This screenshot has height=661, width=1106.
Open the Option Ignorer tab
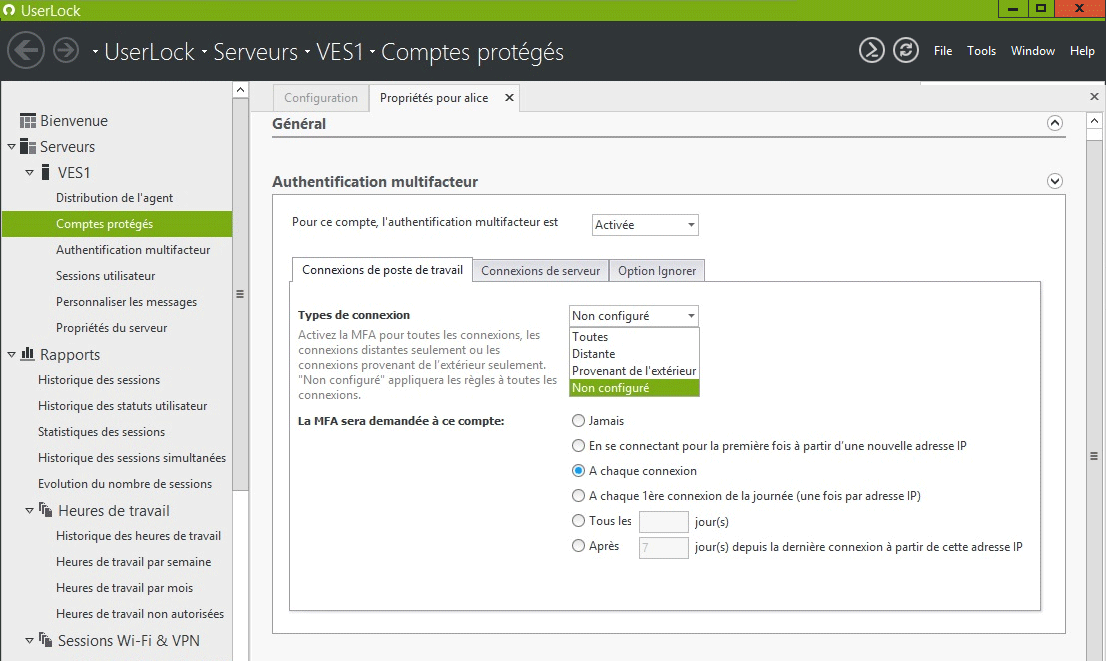pos(657,270)
